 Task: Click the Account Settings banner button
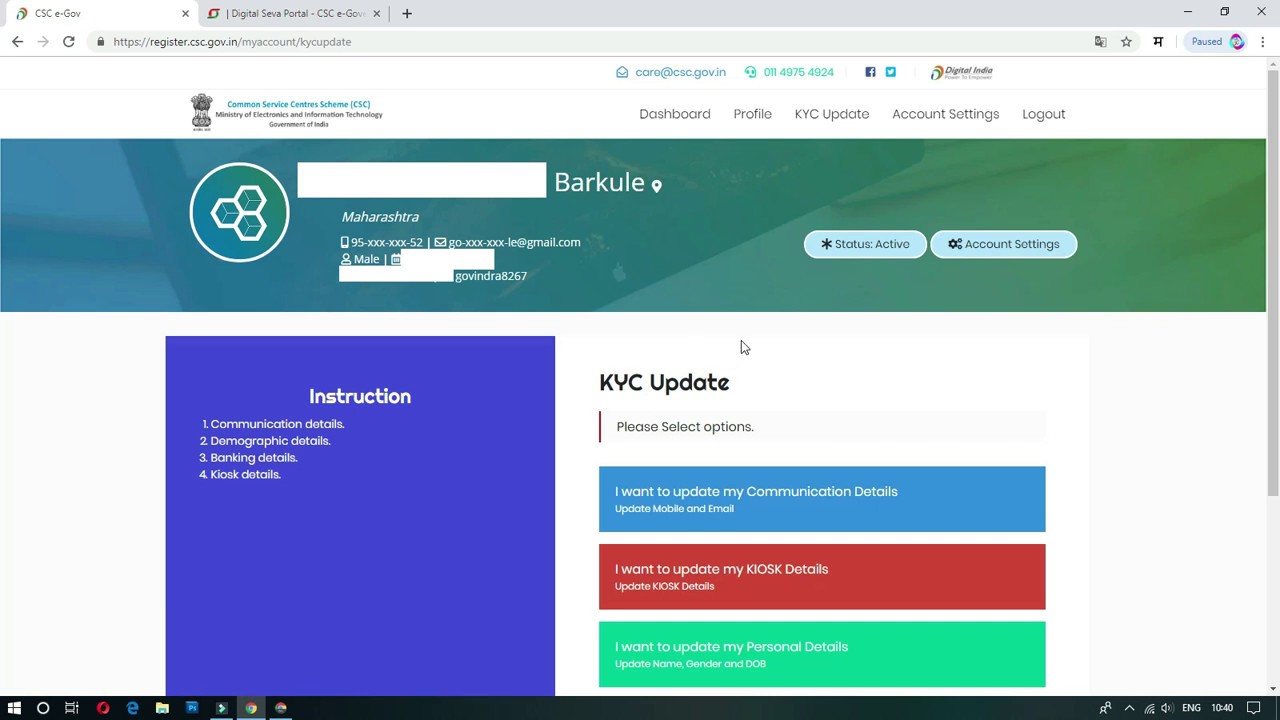[x=1004, y=244]
